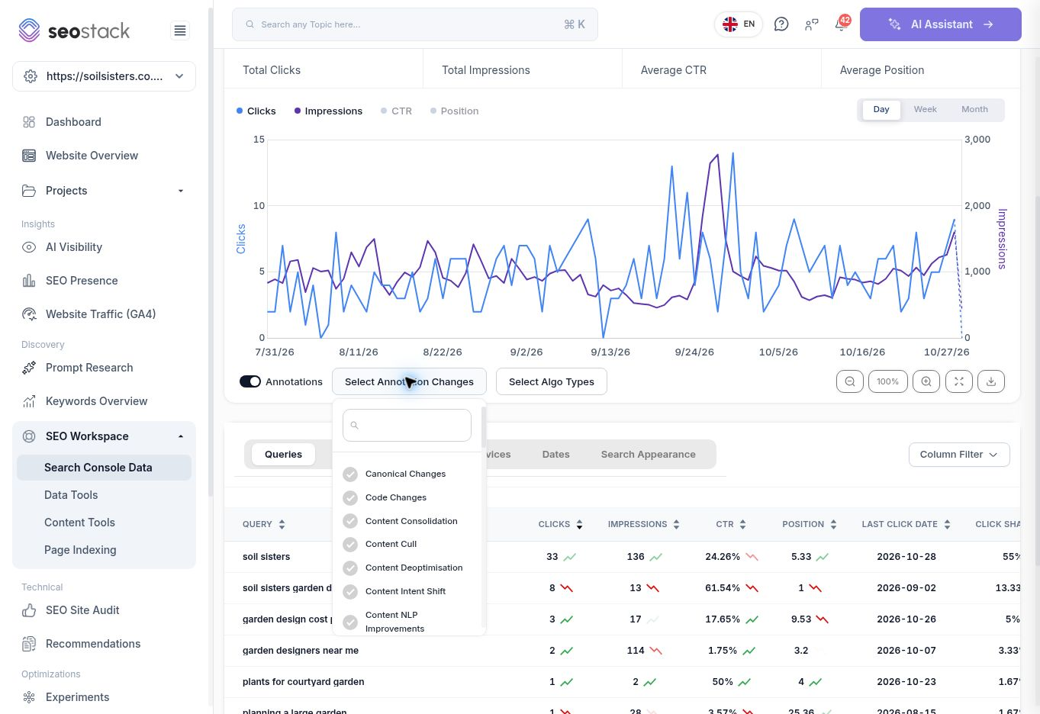This screenshot has height=714, width=1040.
Task: Check the Content Cull option
Action: 350,544
